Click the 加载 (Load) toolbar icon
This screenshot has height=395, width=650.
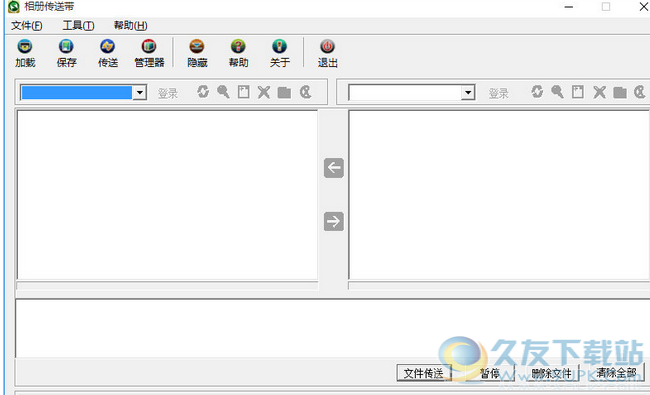click(25, 53)
